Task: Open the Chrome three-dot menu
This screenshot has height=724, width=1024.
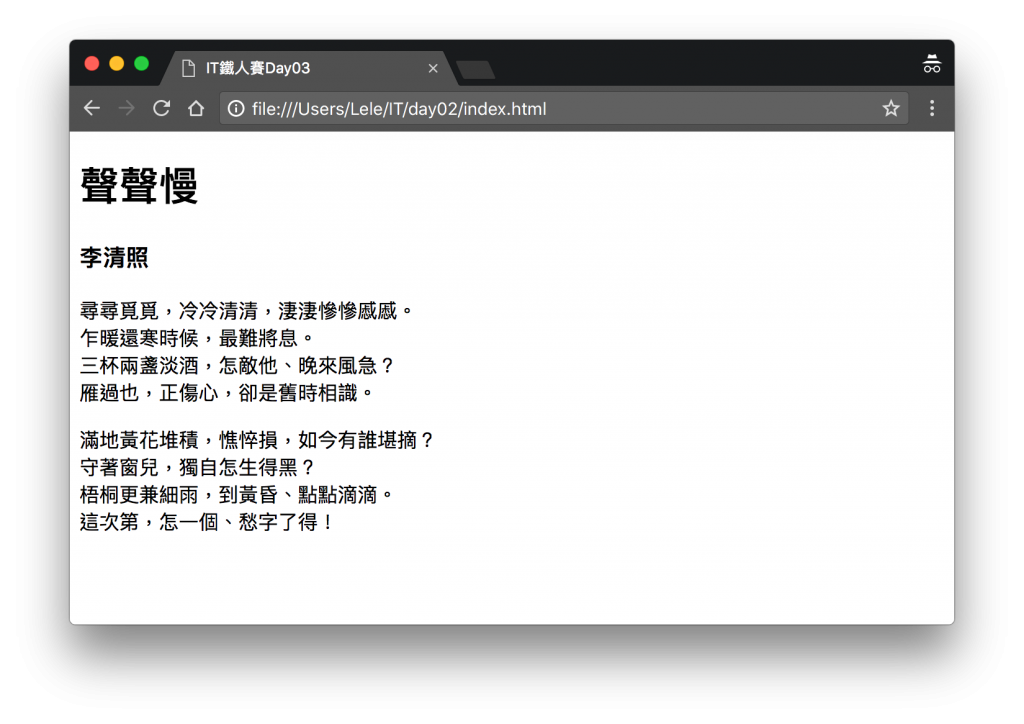Action: (x=932, y=108)
